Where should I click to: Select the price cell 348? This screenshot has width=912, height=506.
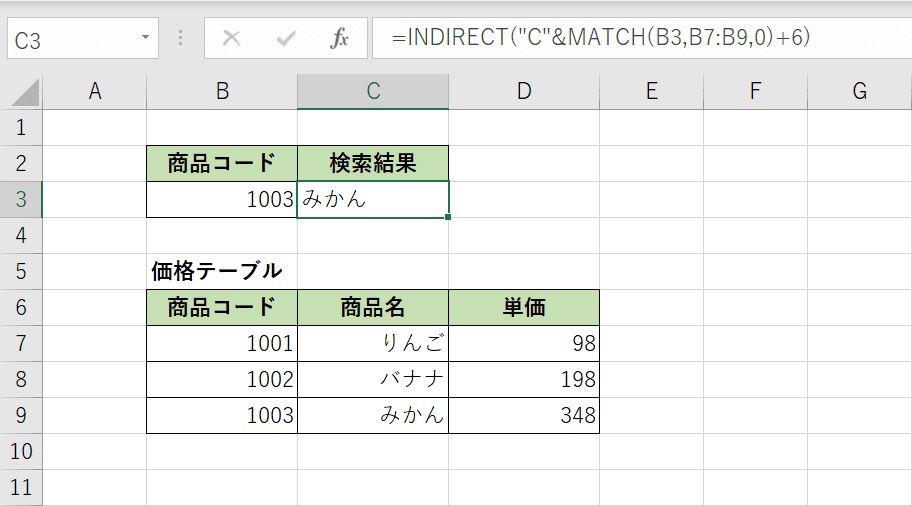(524, 416)
